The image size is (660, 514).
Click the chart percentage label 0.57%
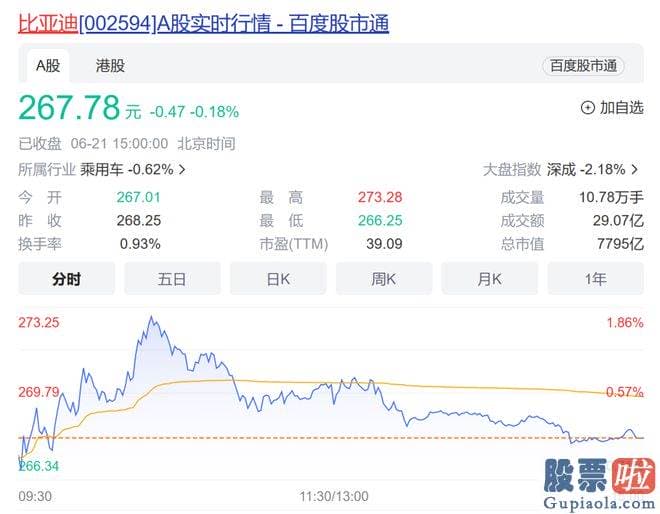(x=625, y=392)
